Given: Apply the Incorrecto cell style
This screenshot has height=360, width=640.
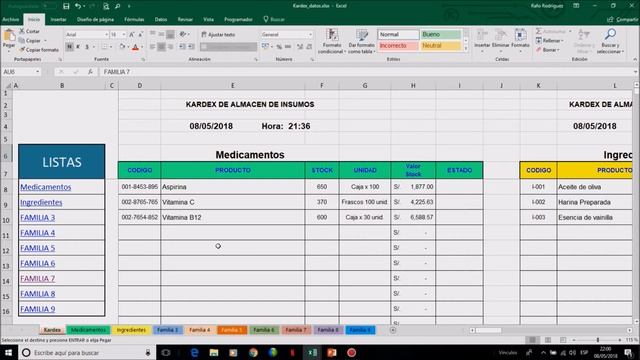Looking at the screenshot, I should pyautogui.click(x=398, y=46).
